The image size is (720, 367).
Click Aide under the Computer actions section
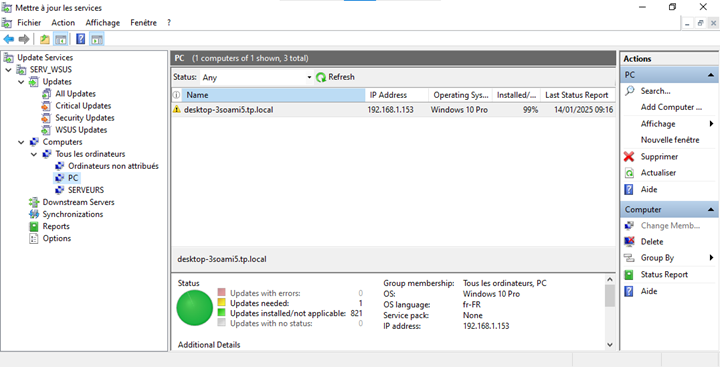click(x=649, y=291)
